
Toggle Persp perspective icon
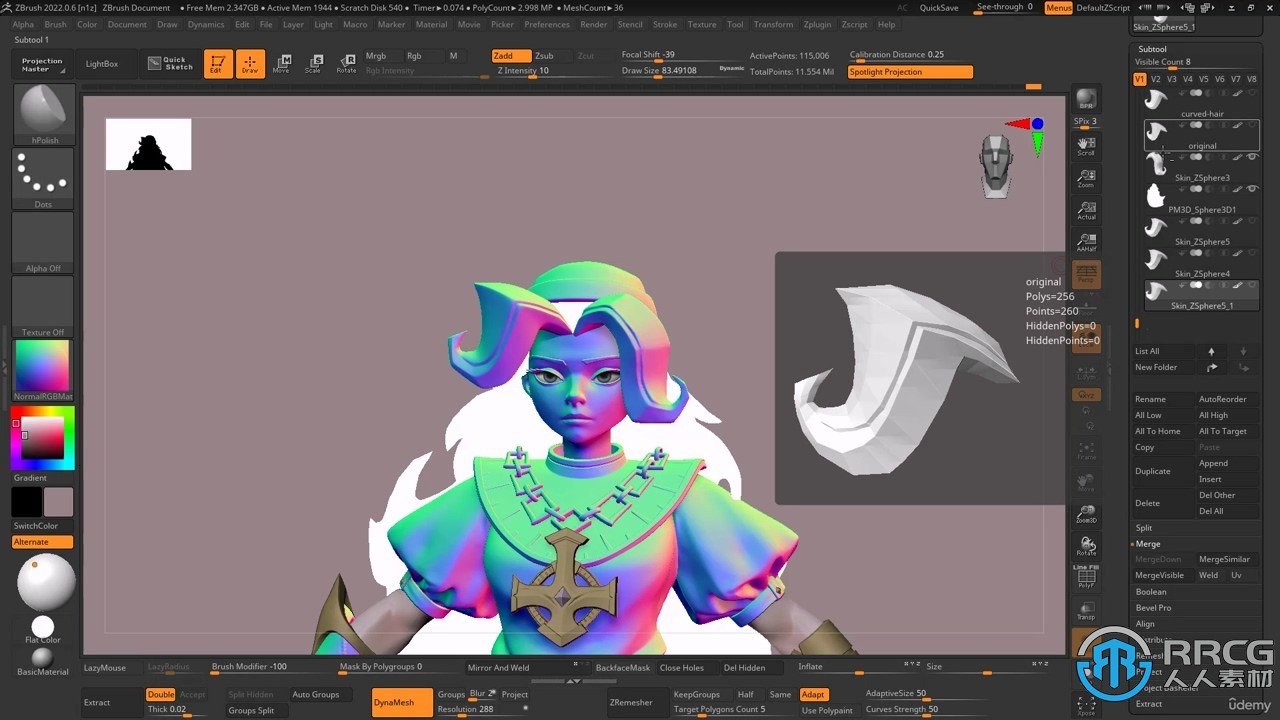coord(1086,274)
